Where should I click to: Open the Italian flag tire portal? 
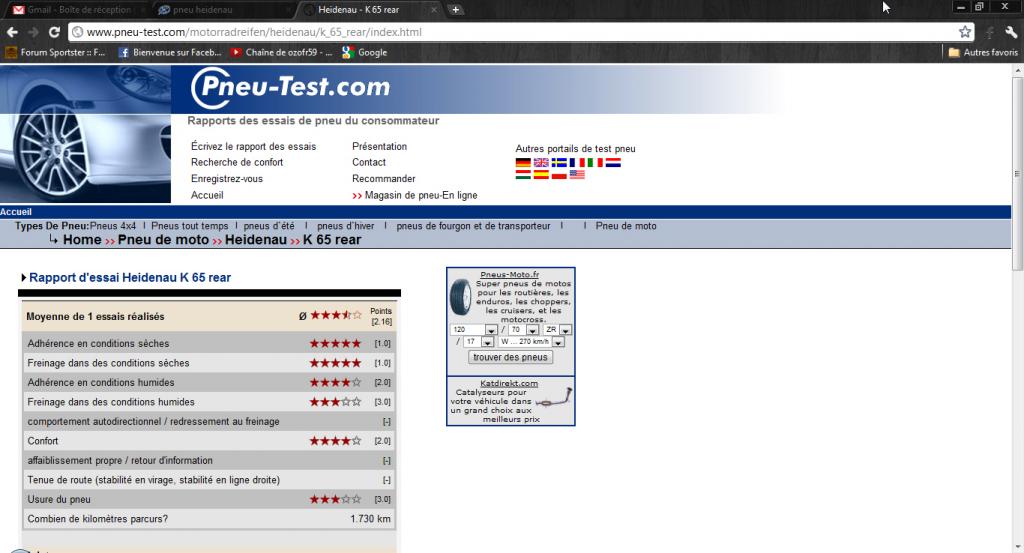point(595,163)
